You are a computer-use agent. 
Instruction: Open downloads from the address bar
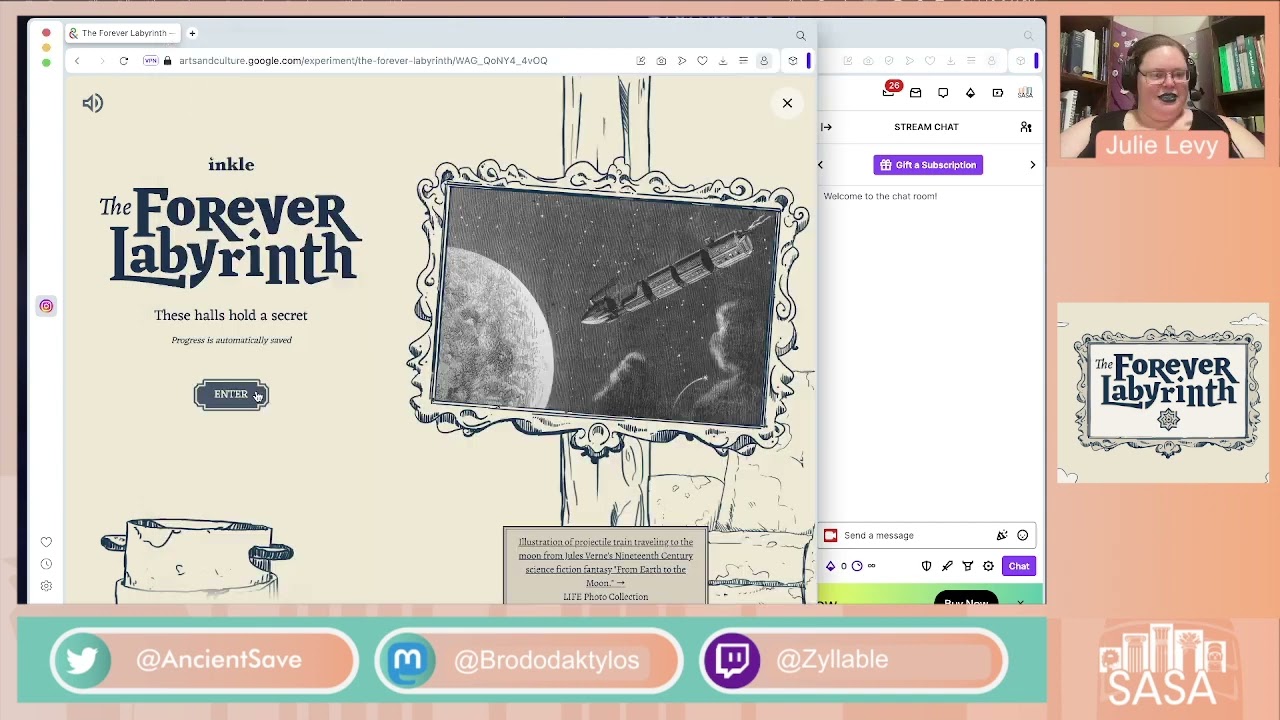pyautogui.click(x=723, y=61)
